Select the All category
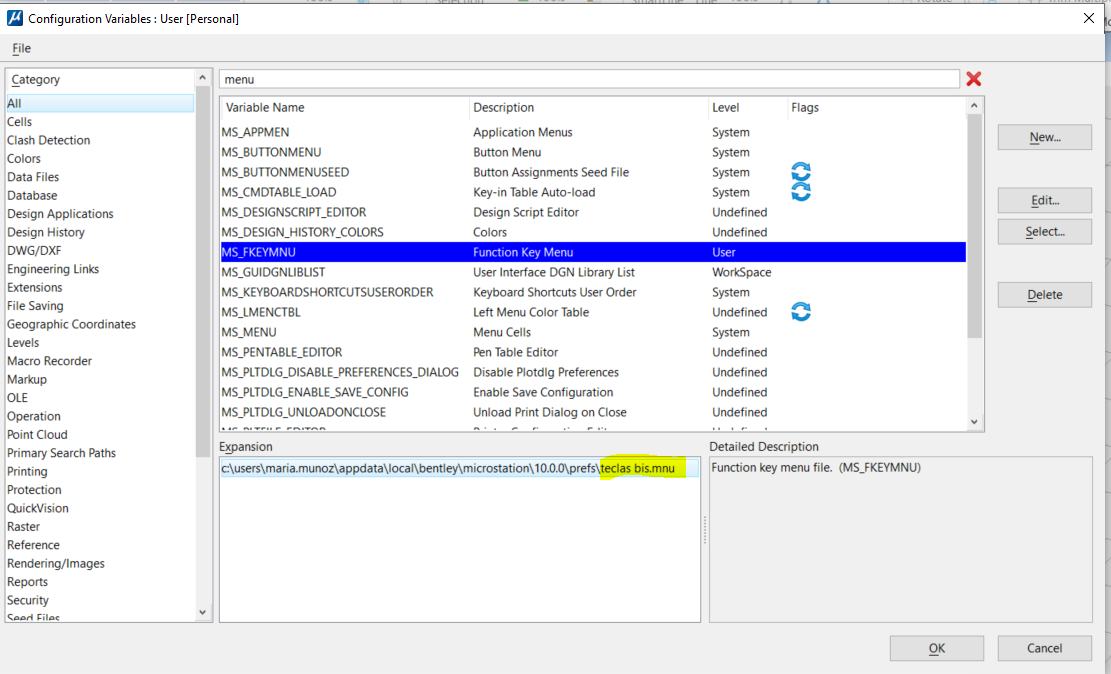 click(100, 103)
